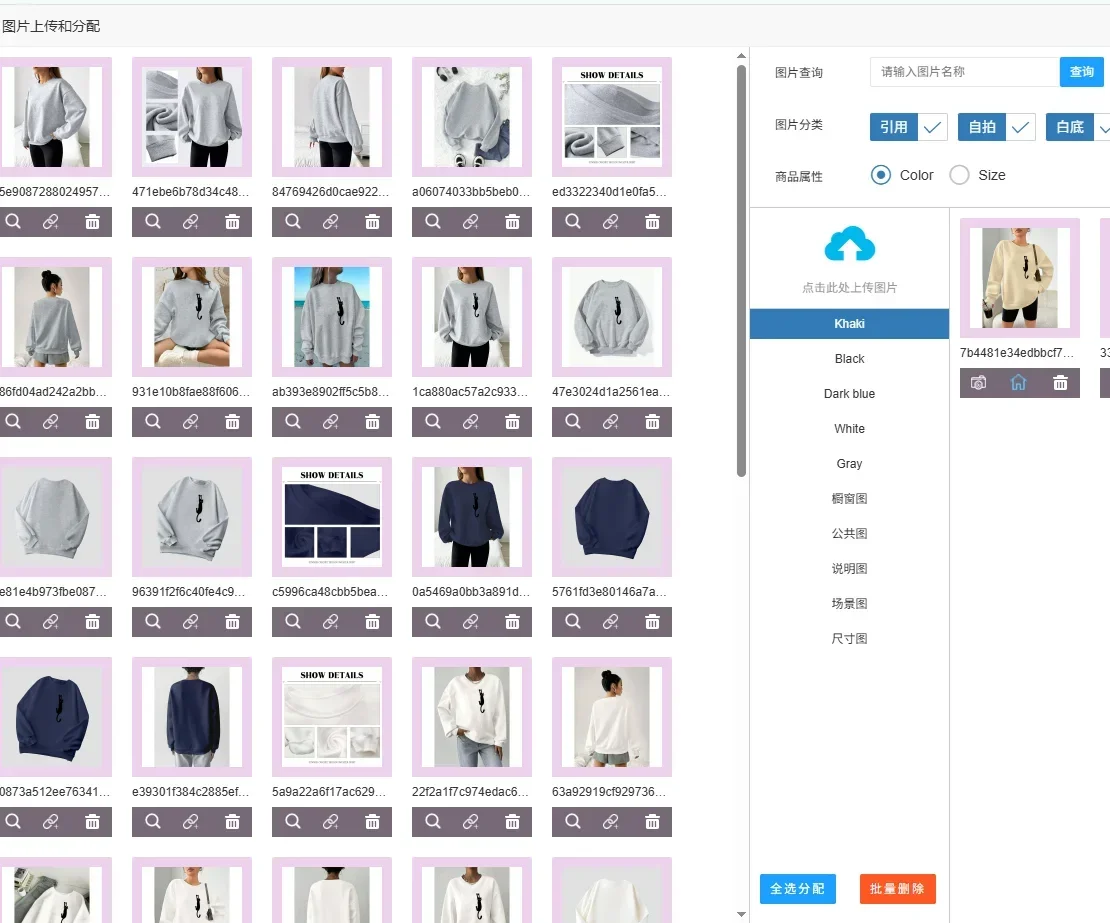
Task: Toggle the checkmark next to 引用
Action: [x=933, y=127]
